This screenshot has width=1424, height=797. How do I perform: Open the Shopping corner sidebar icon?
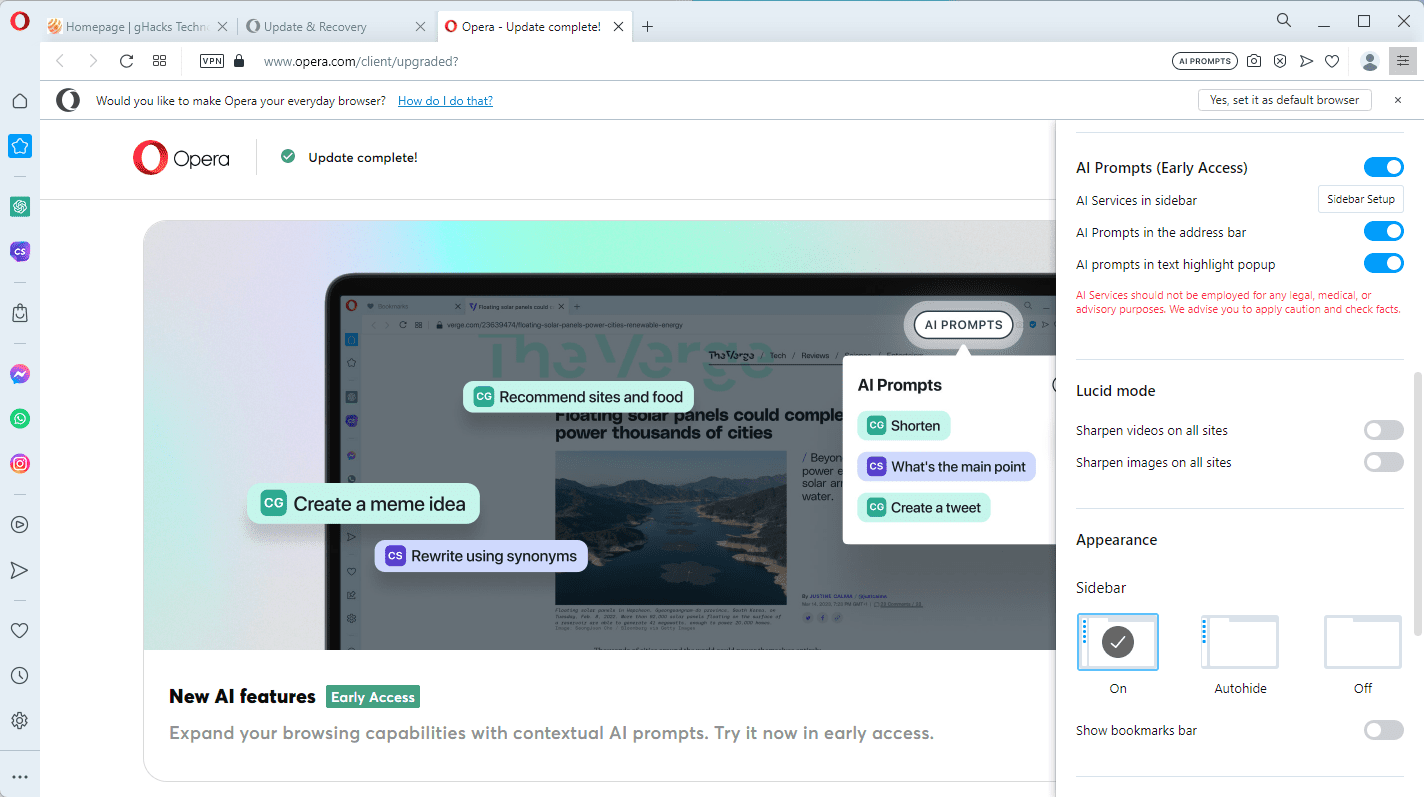20,313
